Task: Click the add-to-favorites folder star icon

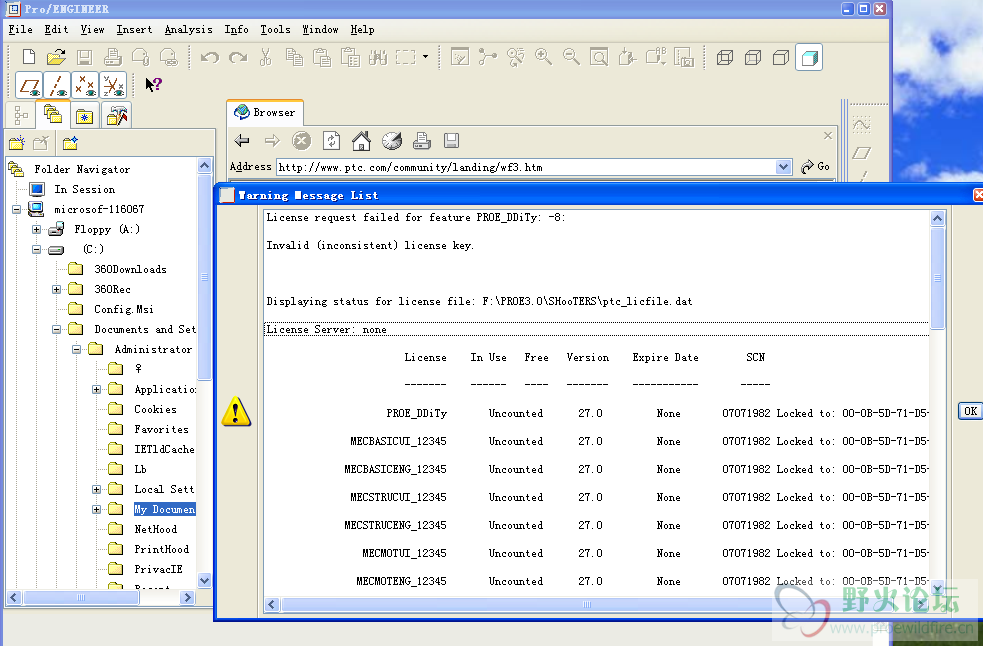Action: coord(70,144)
